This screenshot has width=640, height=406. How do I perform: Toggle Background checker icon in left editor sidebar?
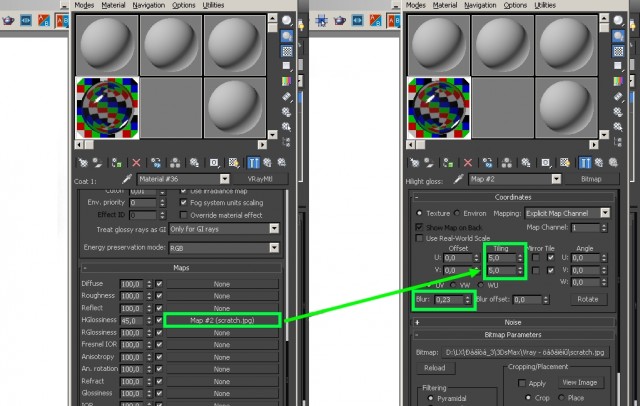tap(287, 51)
